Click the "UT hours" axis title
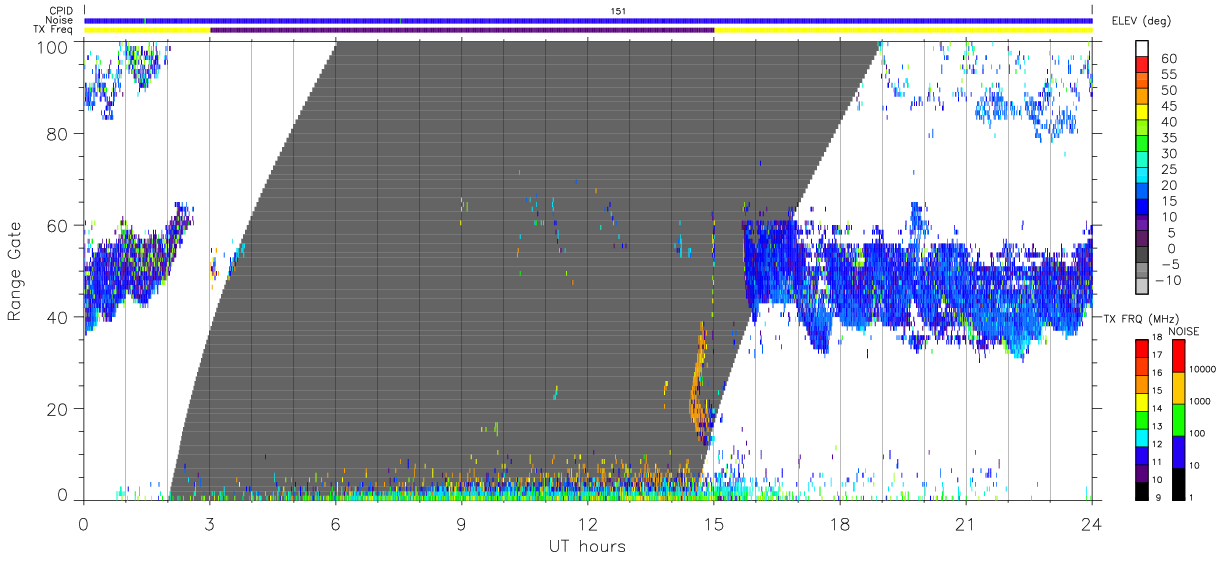Screen dimensions: 1228x567 click(x=586, y=546)
